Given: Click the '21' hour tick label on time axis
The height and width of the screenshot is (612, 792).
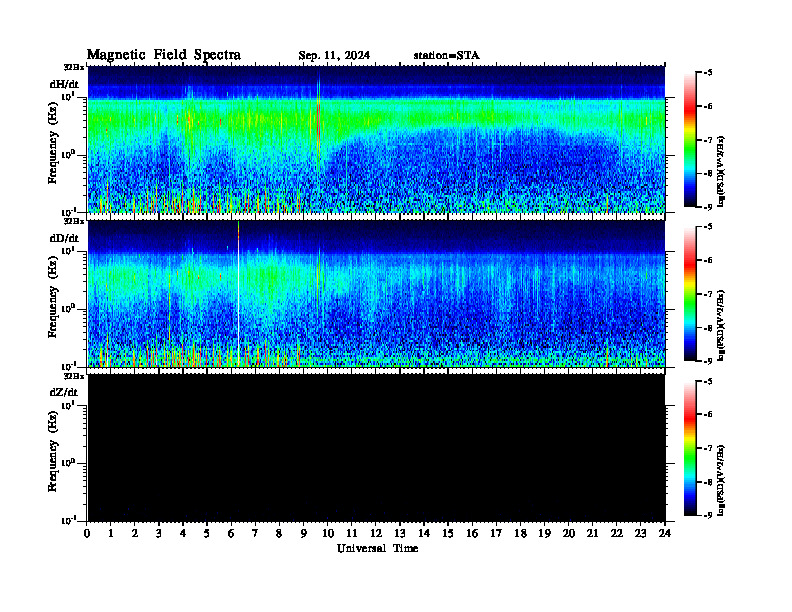Looking at the screenshot, I should 592,534.
